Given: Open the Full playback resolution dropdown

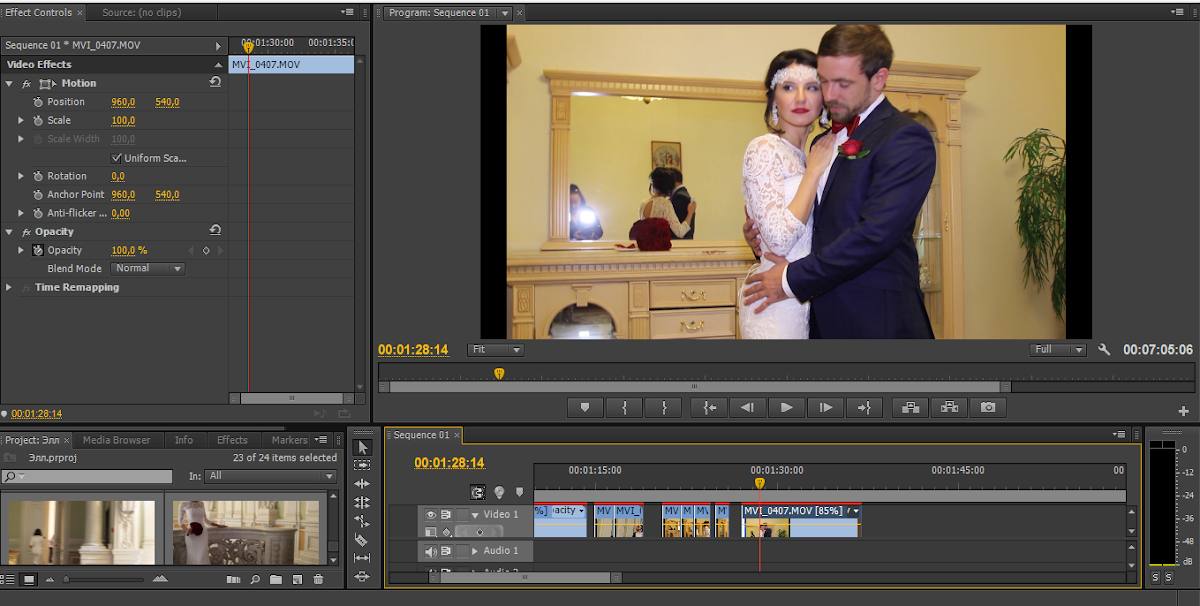Looking at the screenshot, I should [x=1059, y=350].
